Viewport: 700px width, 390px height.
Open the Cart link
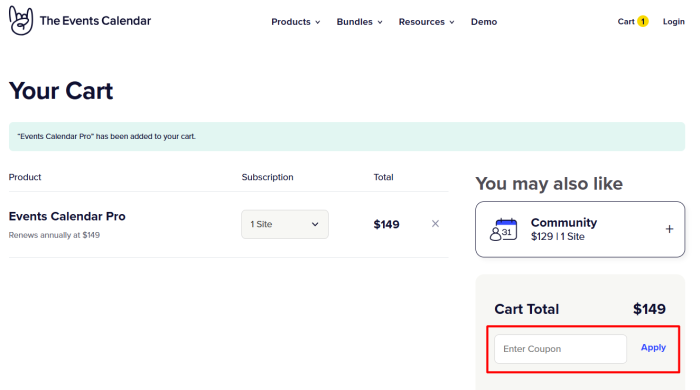(626, 21)
